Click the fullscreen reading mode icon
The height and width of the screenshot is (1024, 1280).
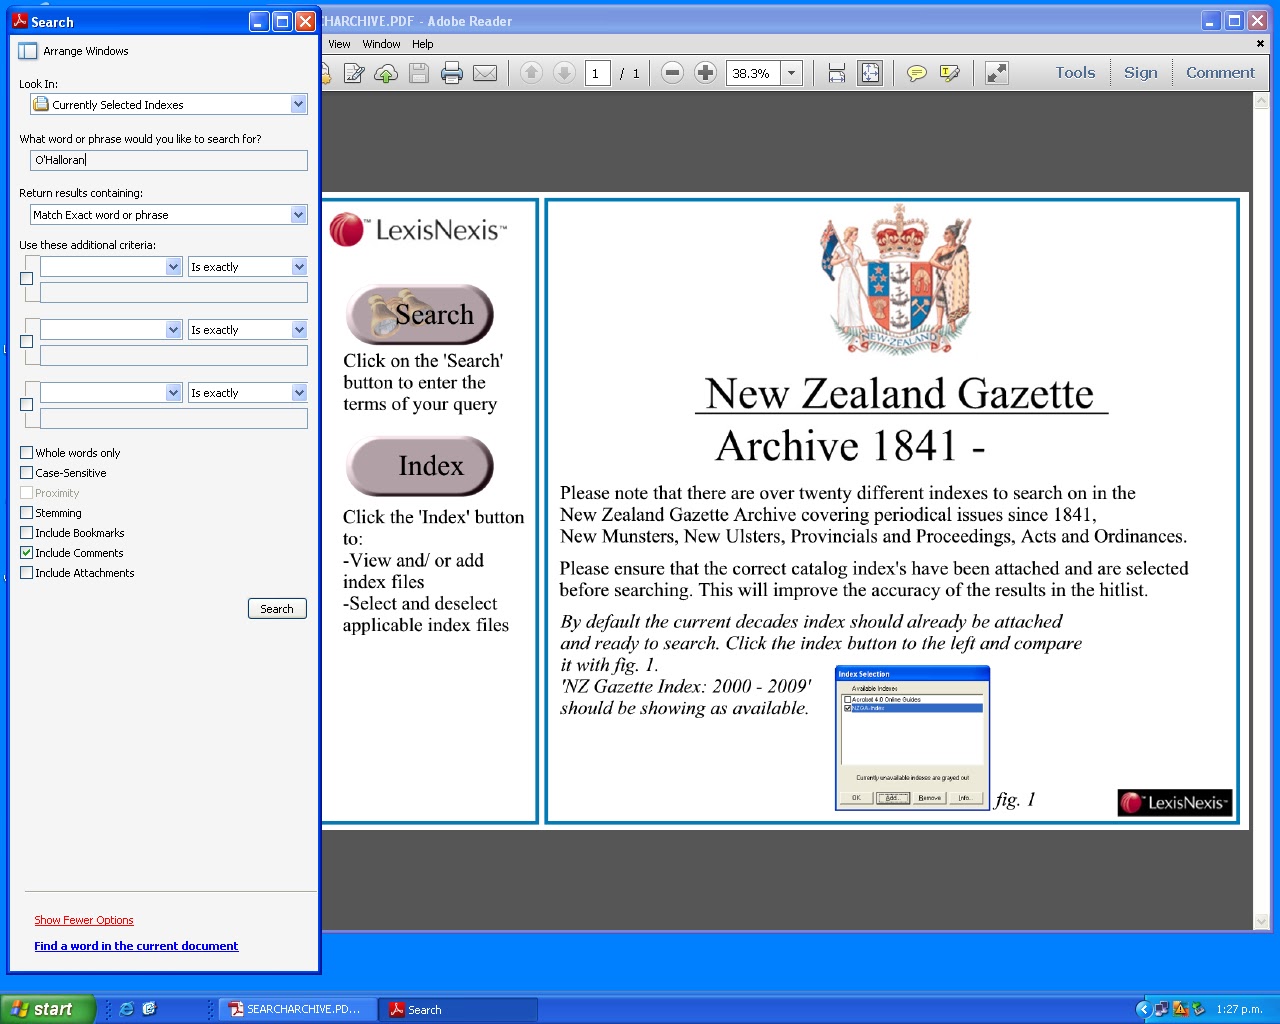[x=995, y=72]
